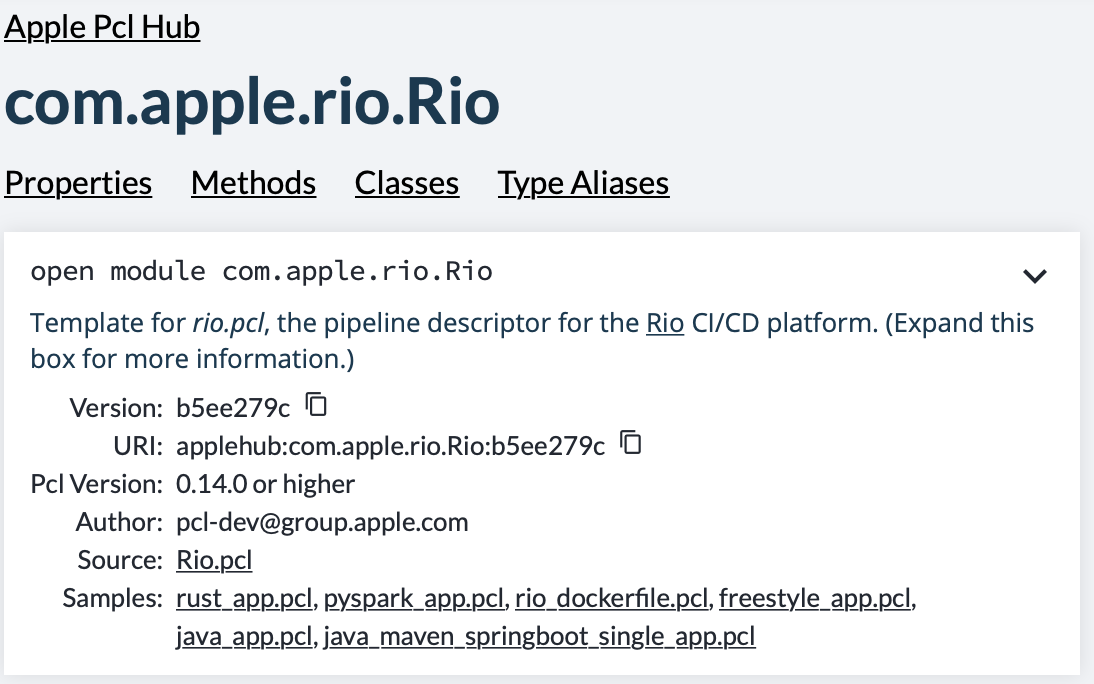
Task: Click the 'open module com.apple.rio.Rio' declaration
Action: (x=261, y=271)
